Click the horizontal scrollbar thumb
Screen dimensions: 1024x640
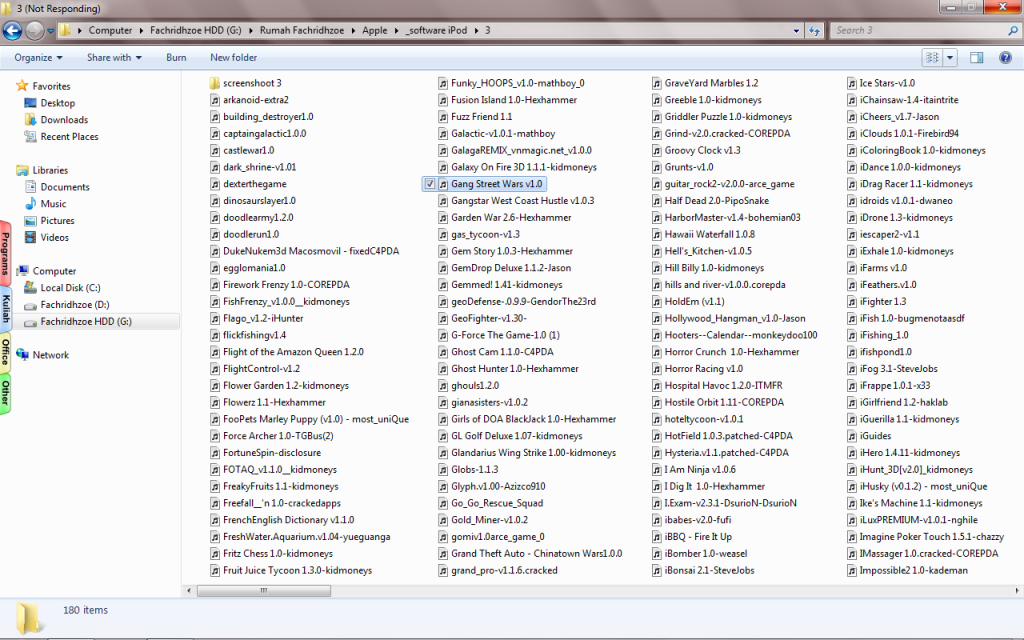[x=264, y=590]
